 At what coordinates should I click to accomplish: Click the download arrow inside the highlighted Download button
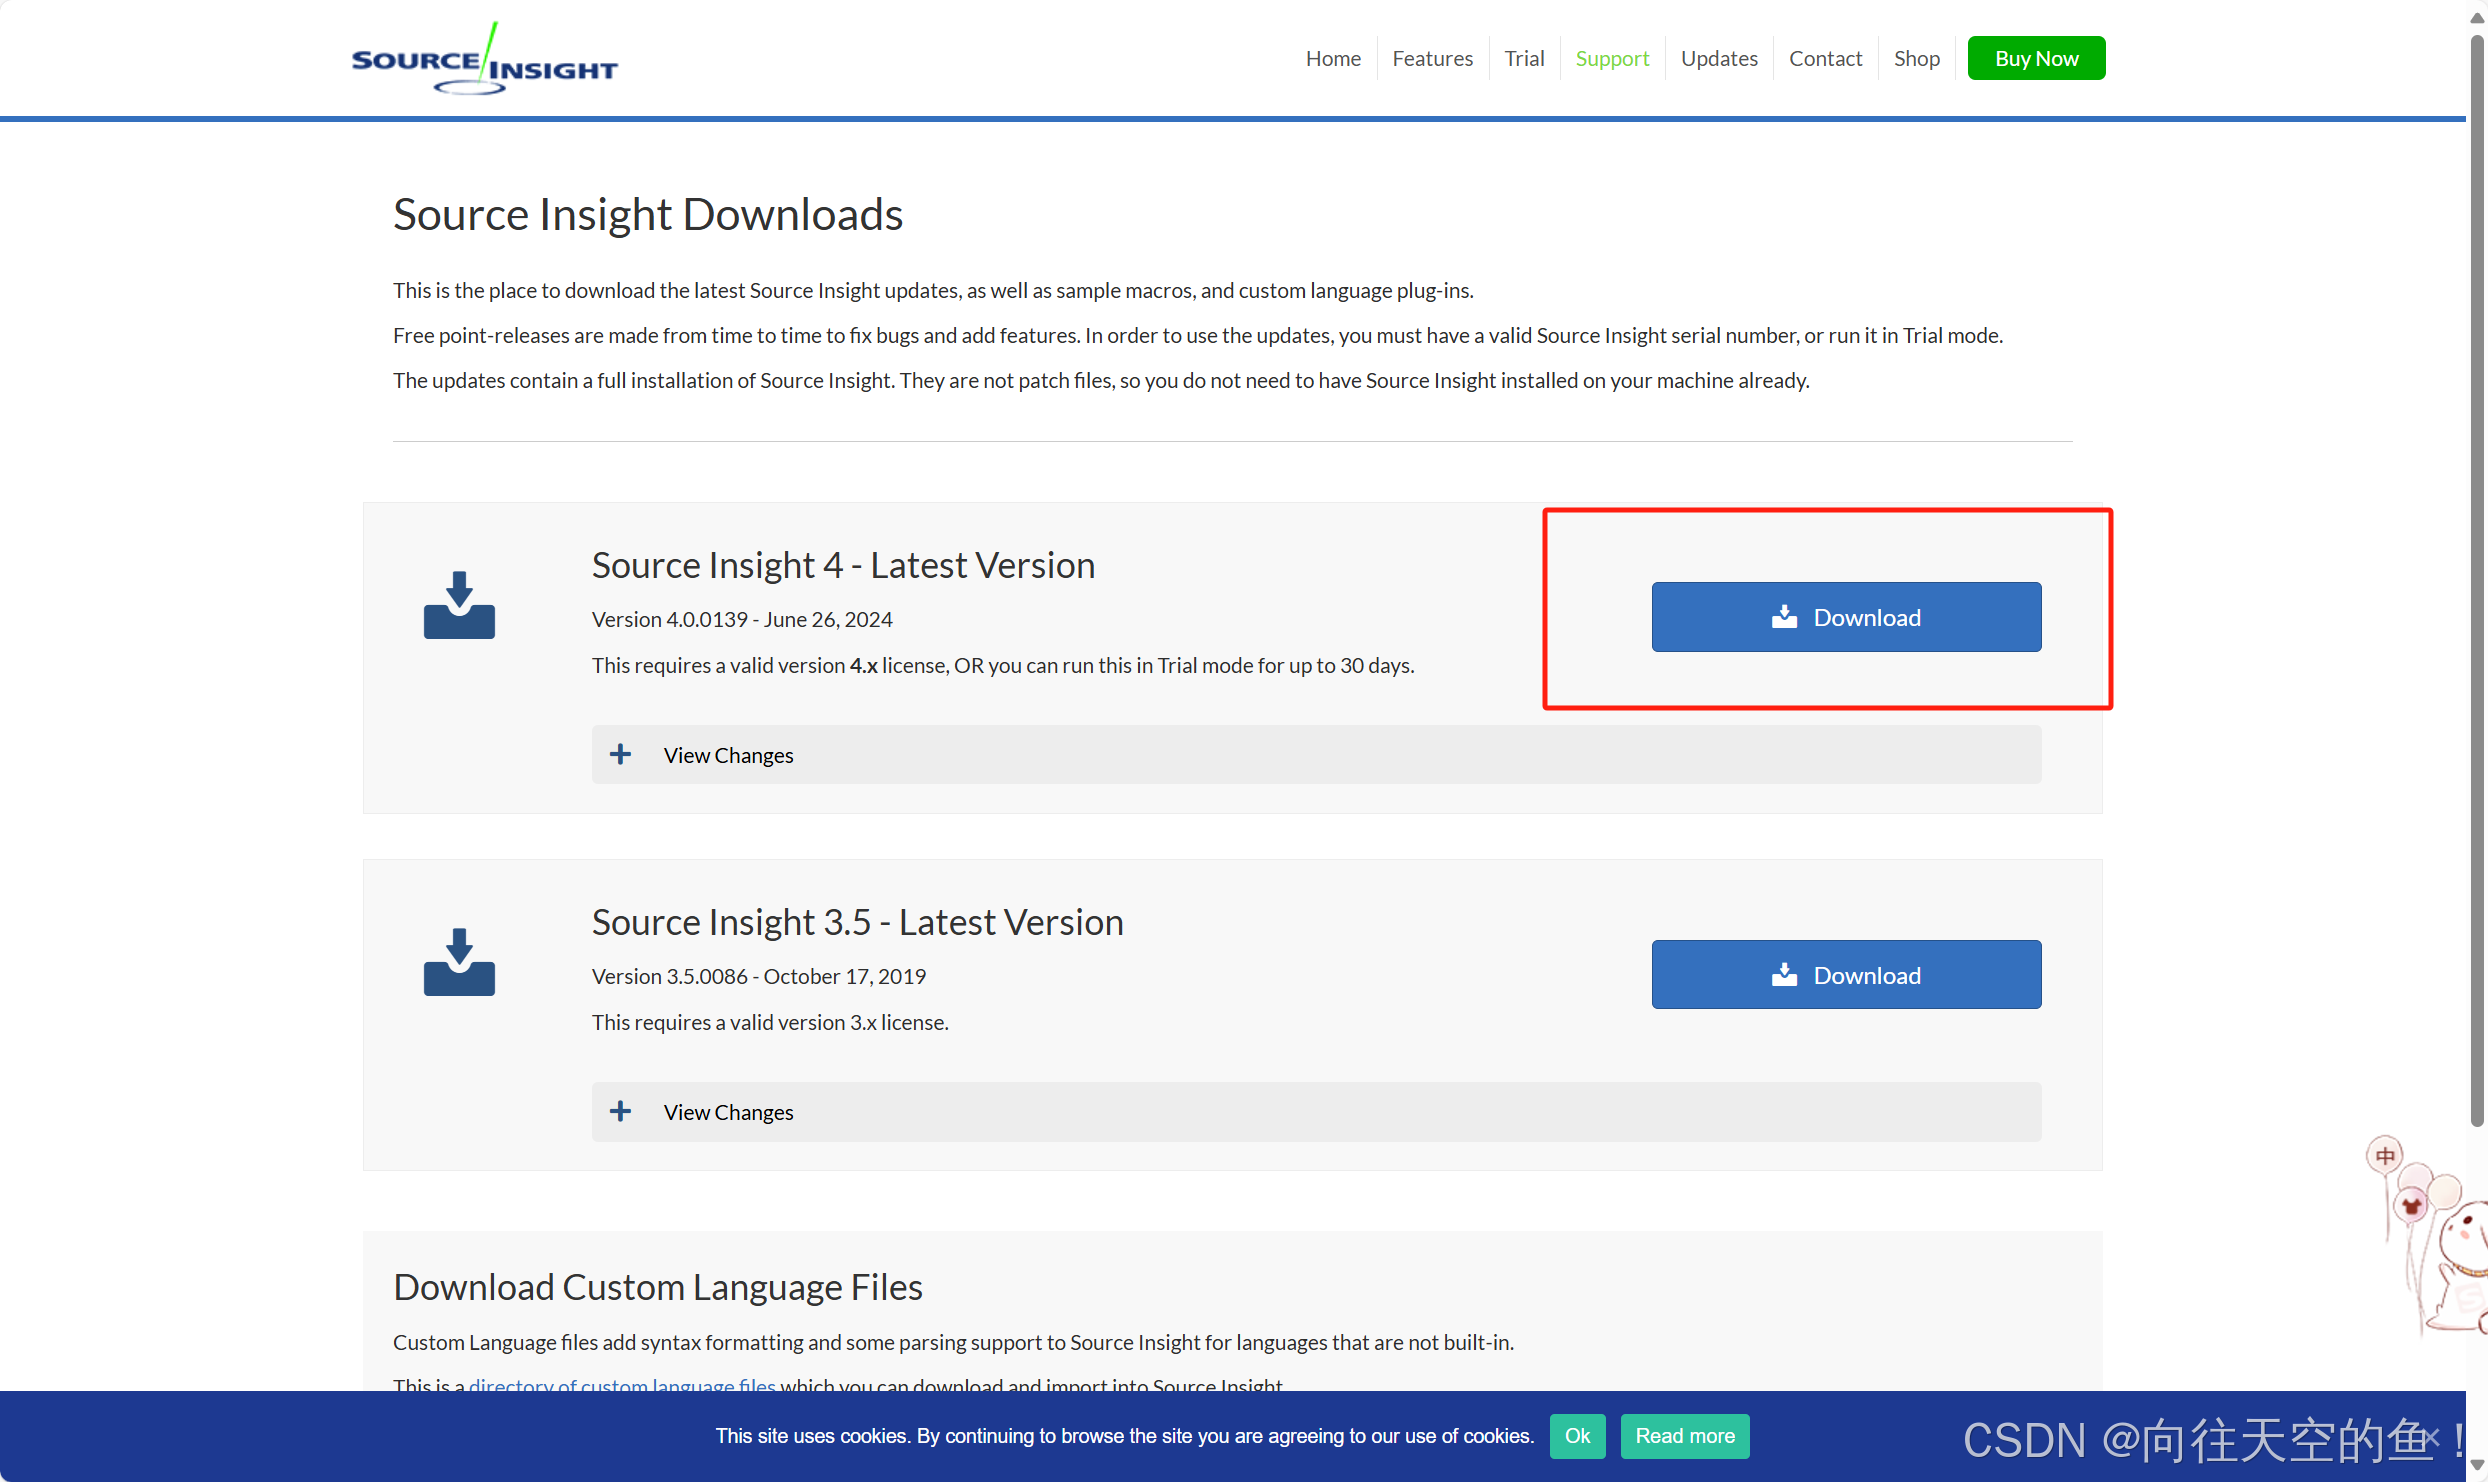[x=1784, y=616]
